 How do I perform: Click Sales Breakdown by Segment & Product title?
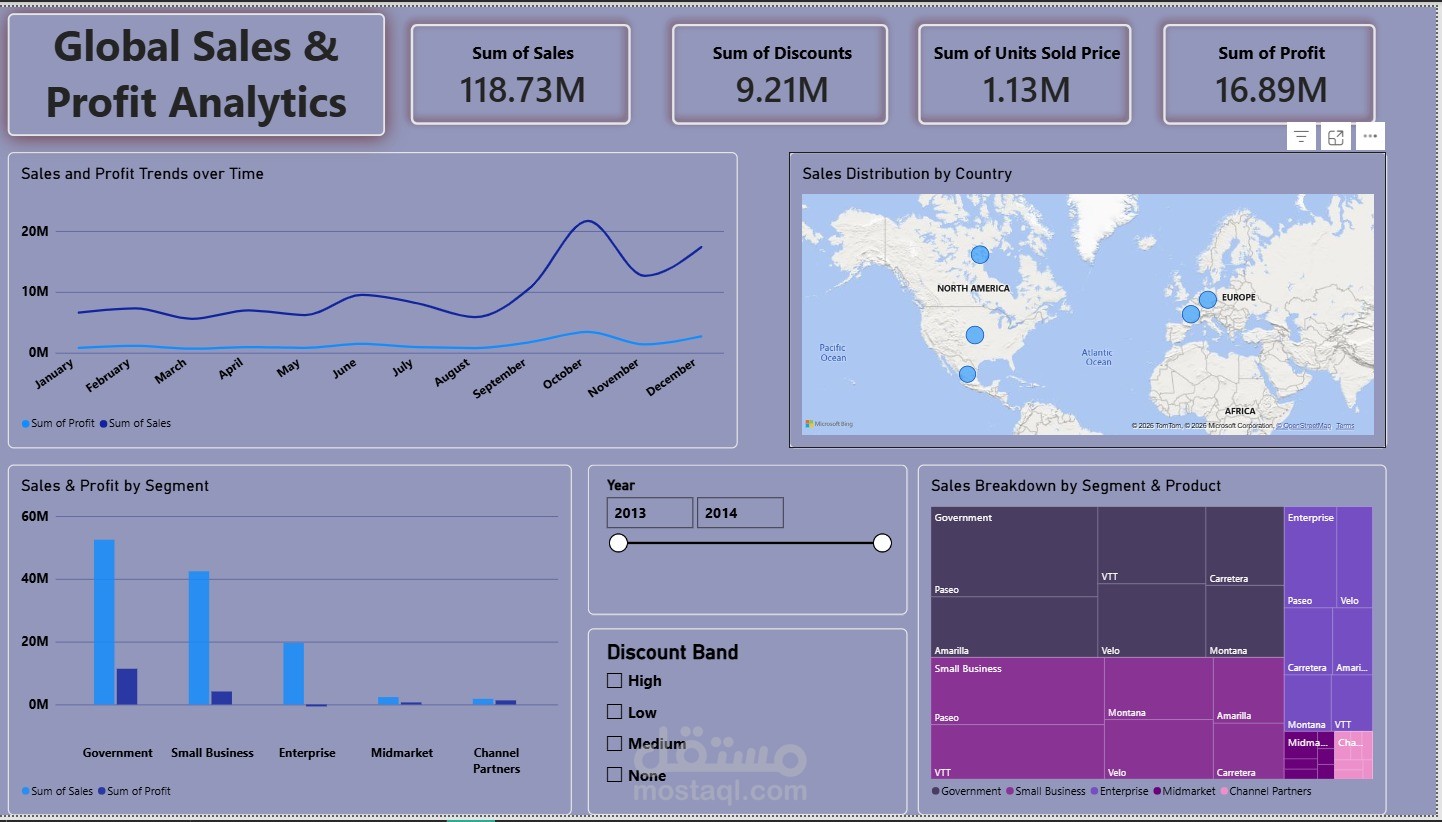coord(1076,486)
